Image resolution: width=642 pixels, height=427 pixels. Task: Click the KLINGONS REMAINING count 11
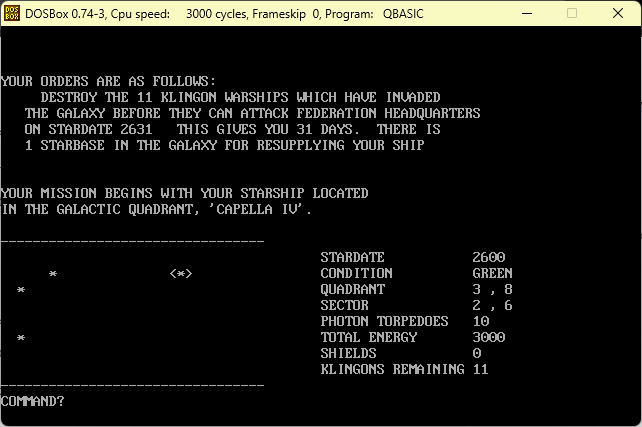[x=481, y=369]
